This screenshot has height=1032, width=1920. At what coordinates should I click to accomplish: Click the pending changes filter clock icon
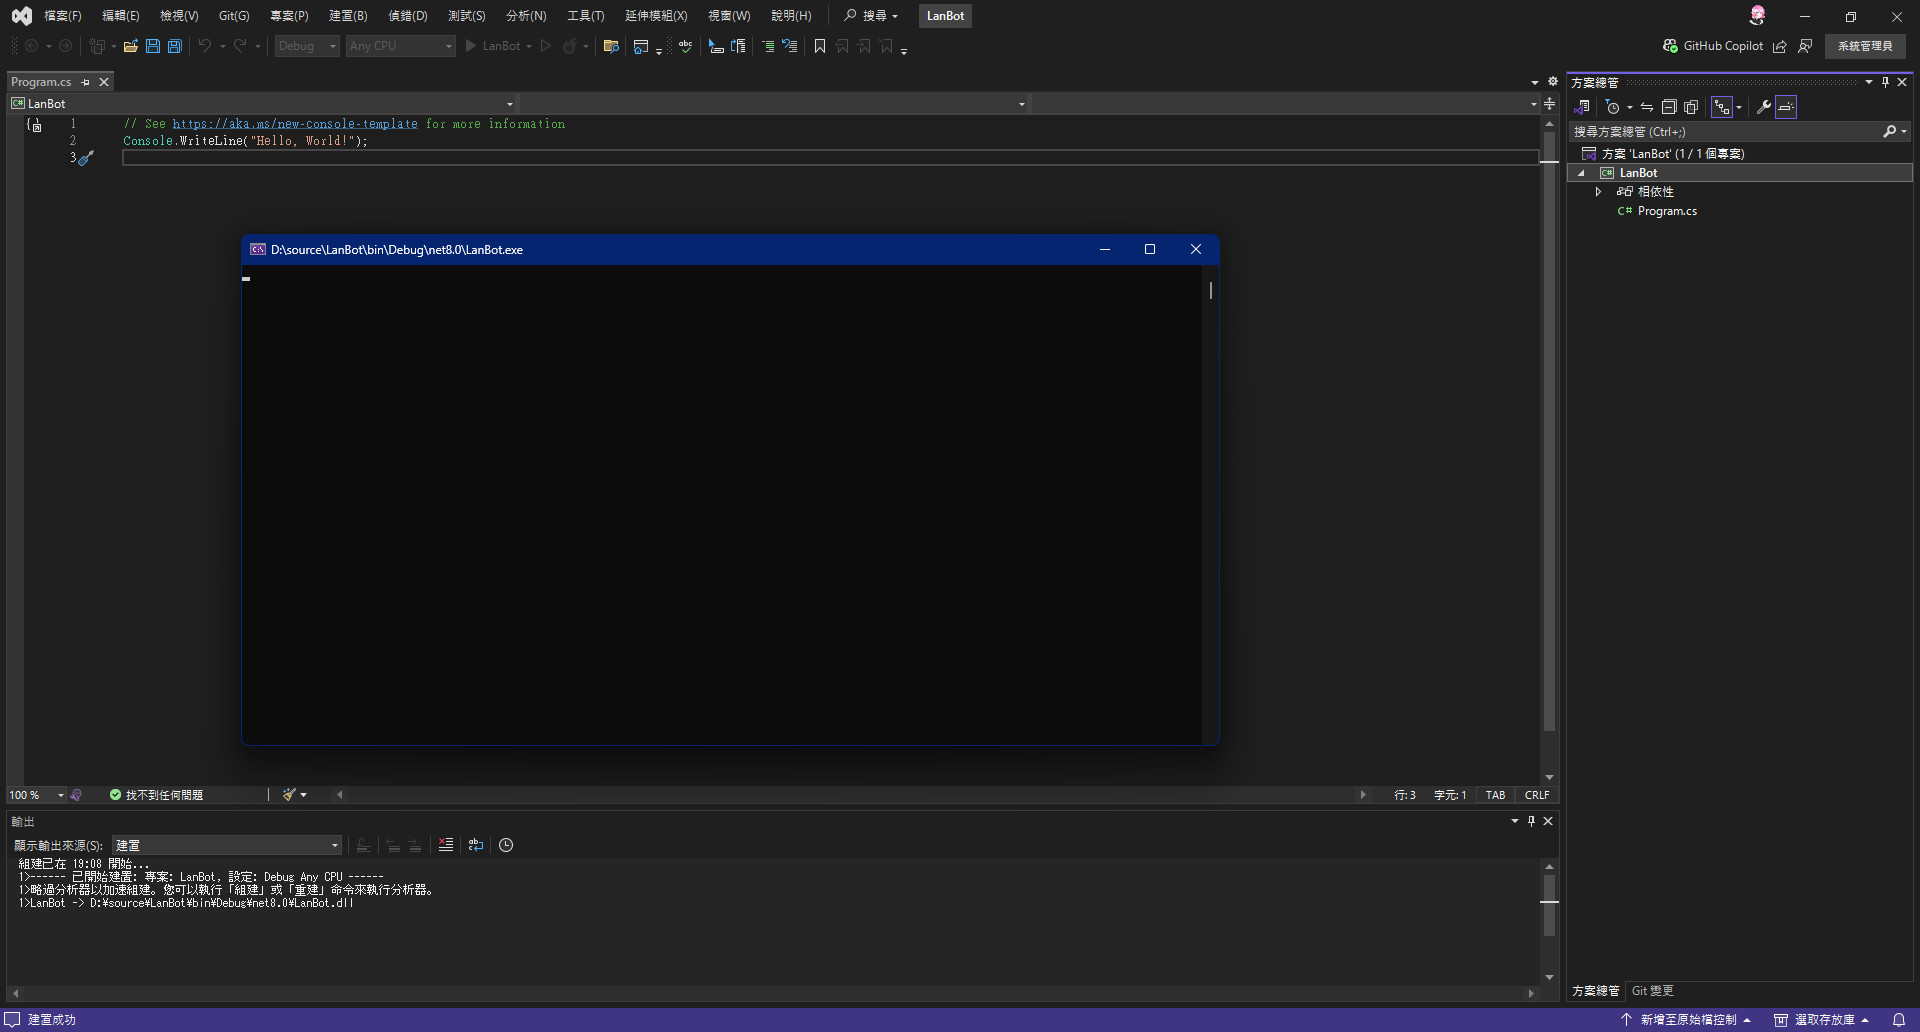click(x=1612, y=107)
